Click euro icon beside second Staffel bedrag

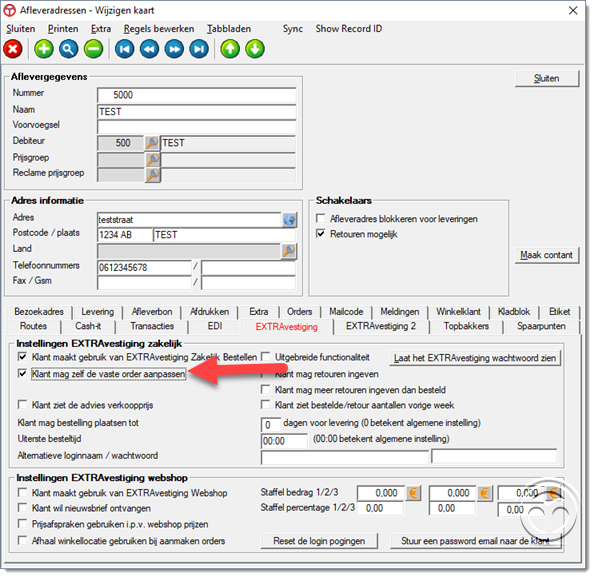click(x=485, y=493)
